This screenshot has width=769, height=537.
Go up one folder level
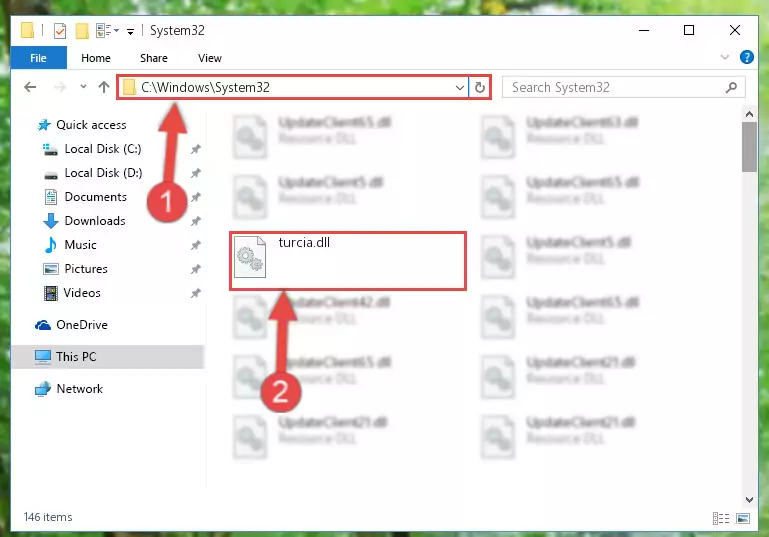click(103, 87)
